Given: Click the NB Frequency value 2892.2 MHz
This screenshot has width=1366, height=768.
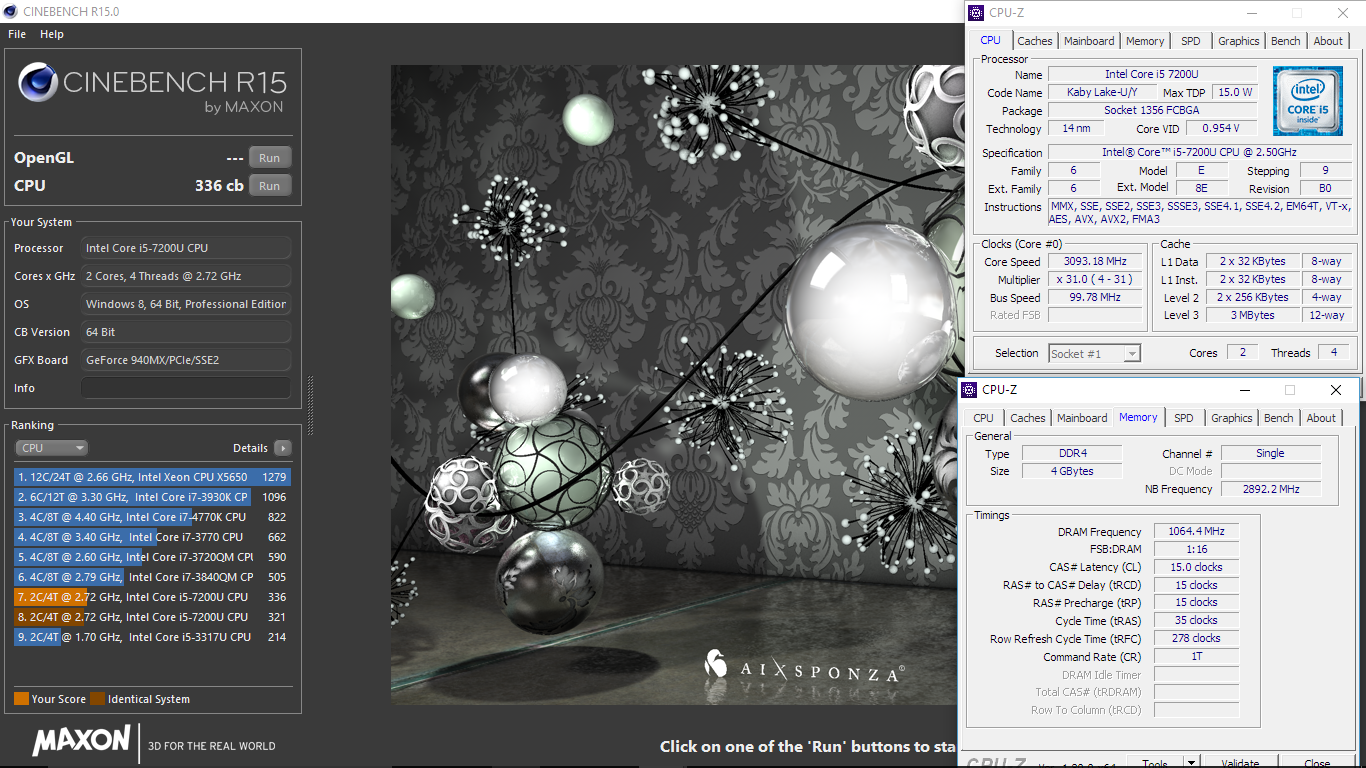Looking at the screenshot, I should 1270,489.
